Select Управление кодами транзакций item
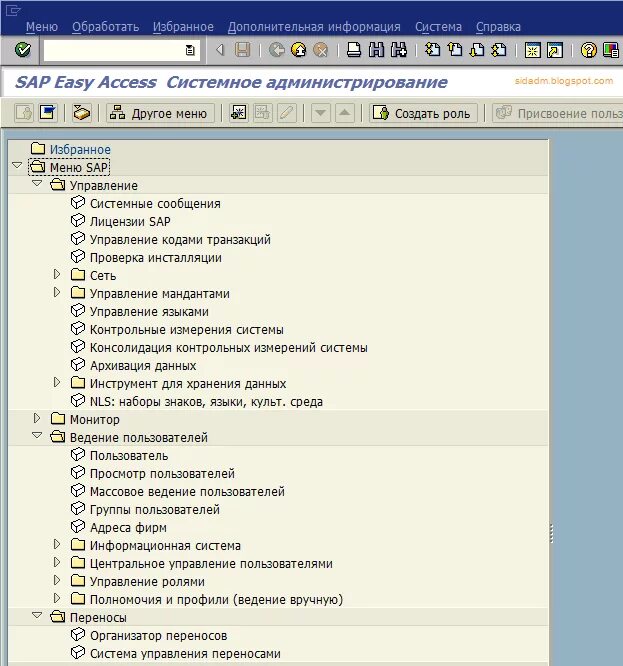 click(x=180, y=240)
